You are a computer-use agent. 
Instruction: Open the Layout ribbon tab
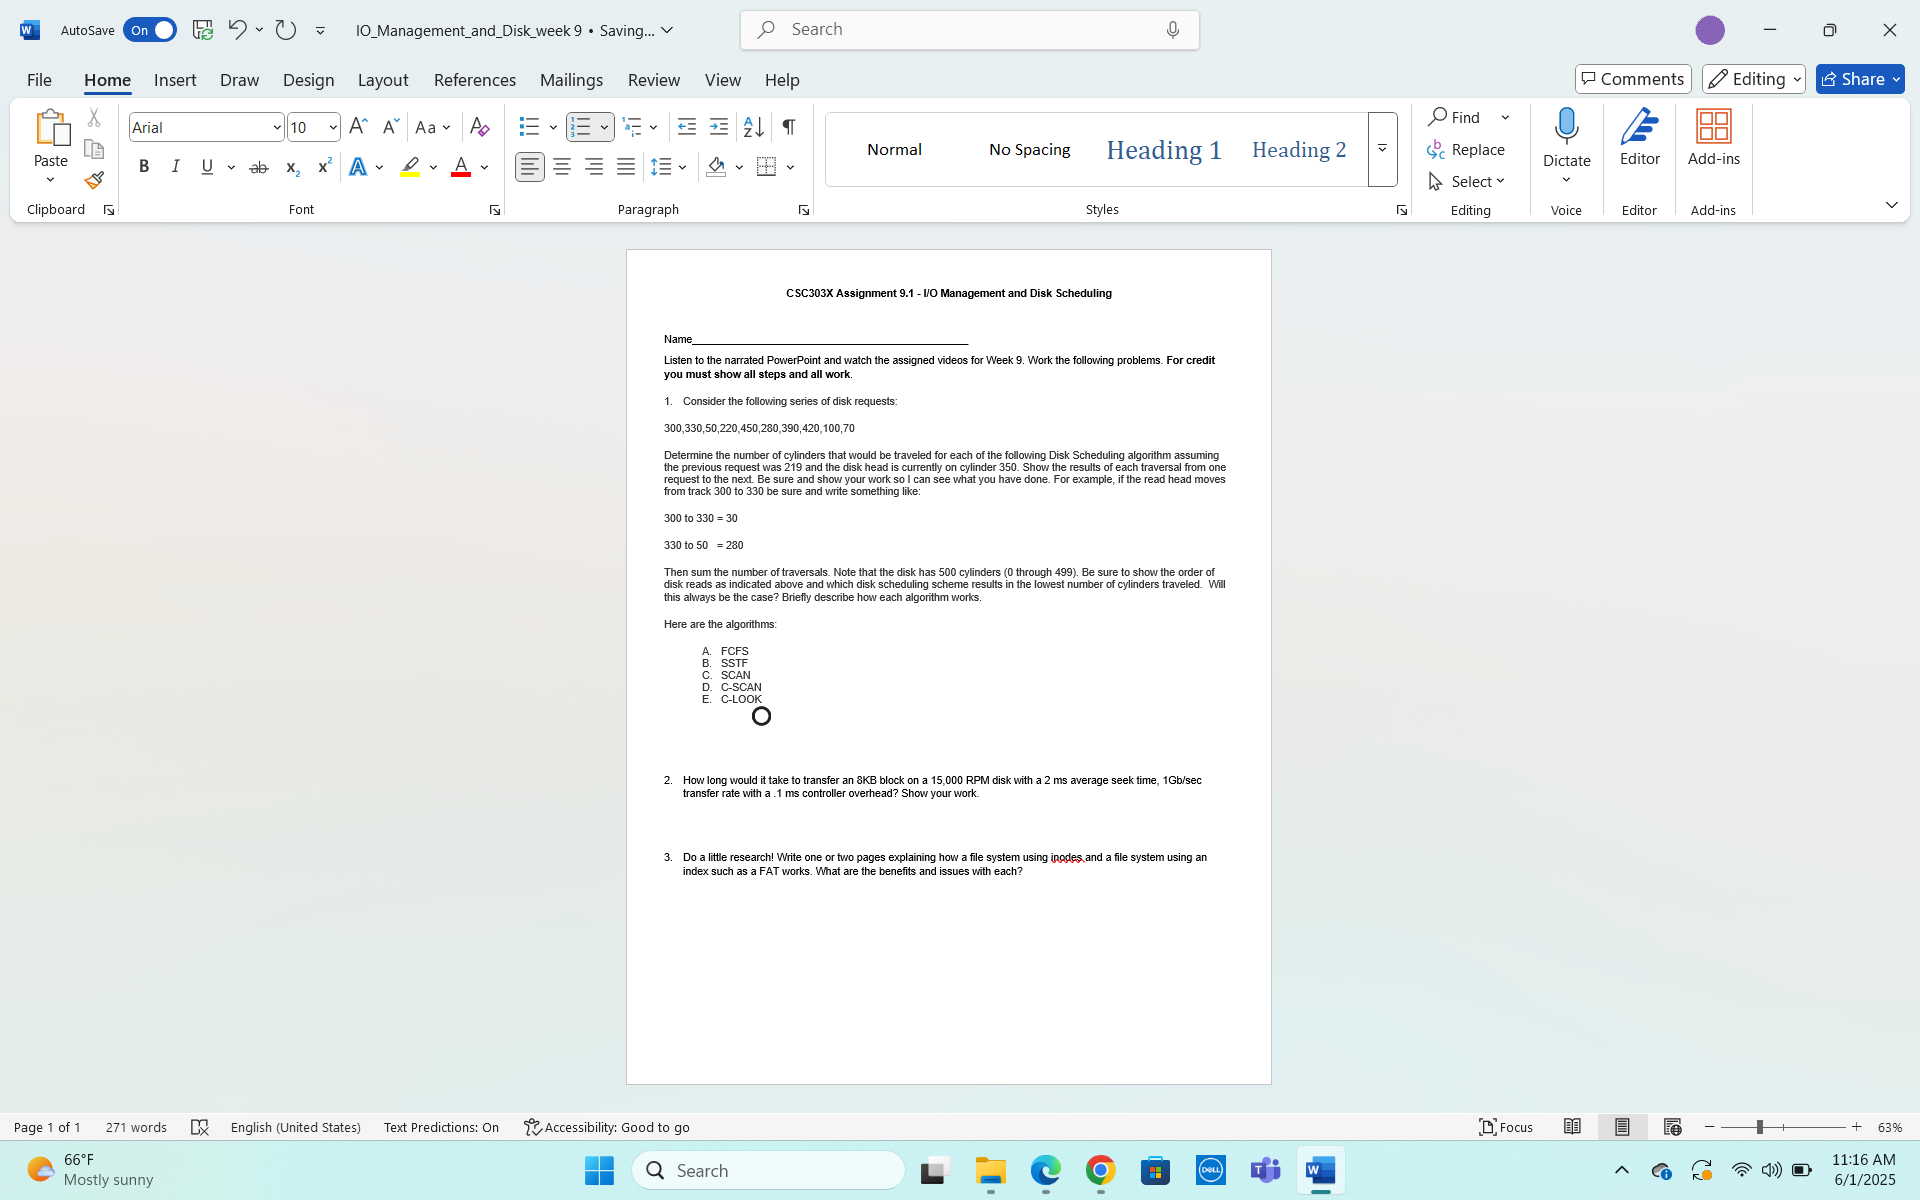click(382, 80)
